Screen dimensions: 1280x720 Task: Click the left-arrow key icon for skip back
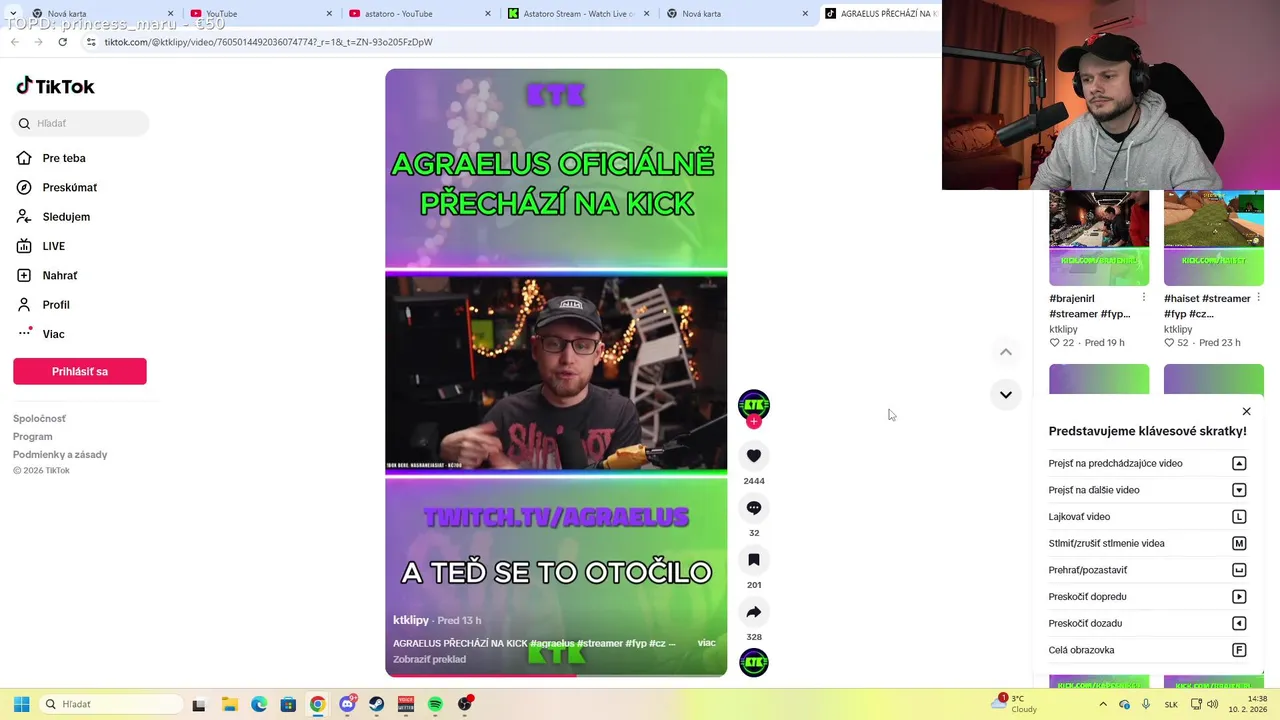point(1239,623)
